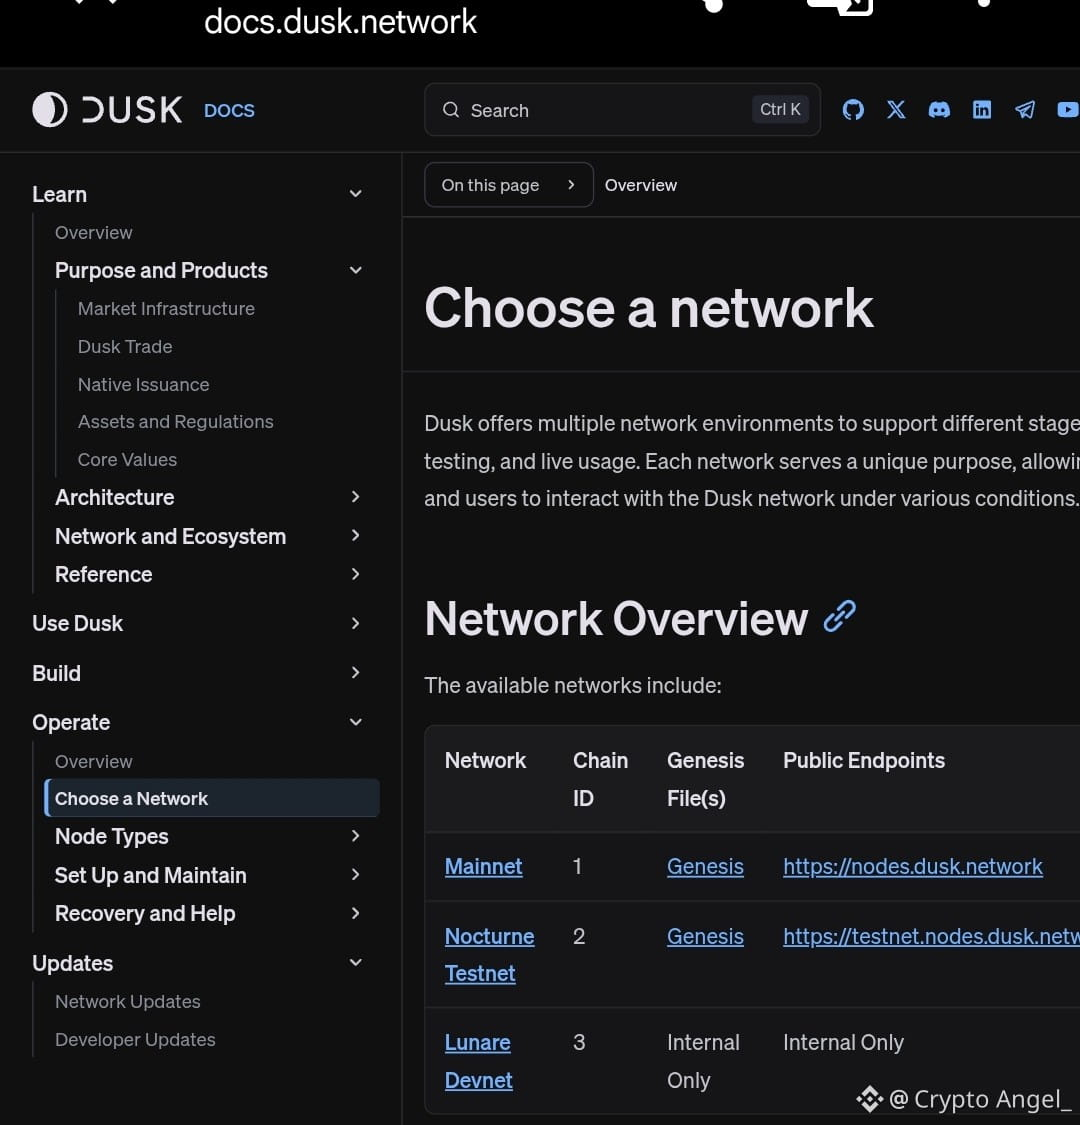Screen dimensions: 1080x1125
Task: Copy the Network Overview anchor link icon
Action: point(840,617)
